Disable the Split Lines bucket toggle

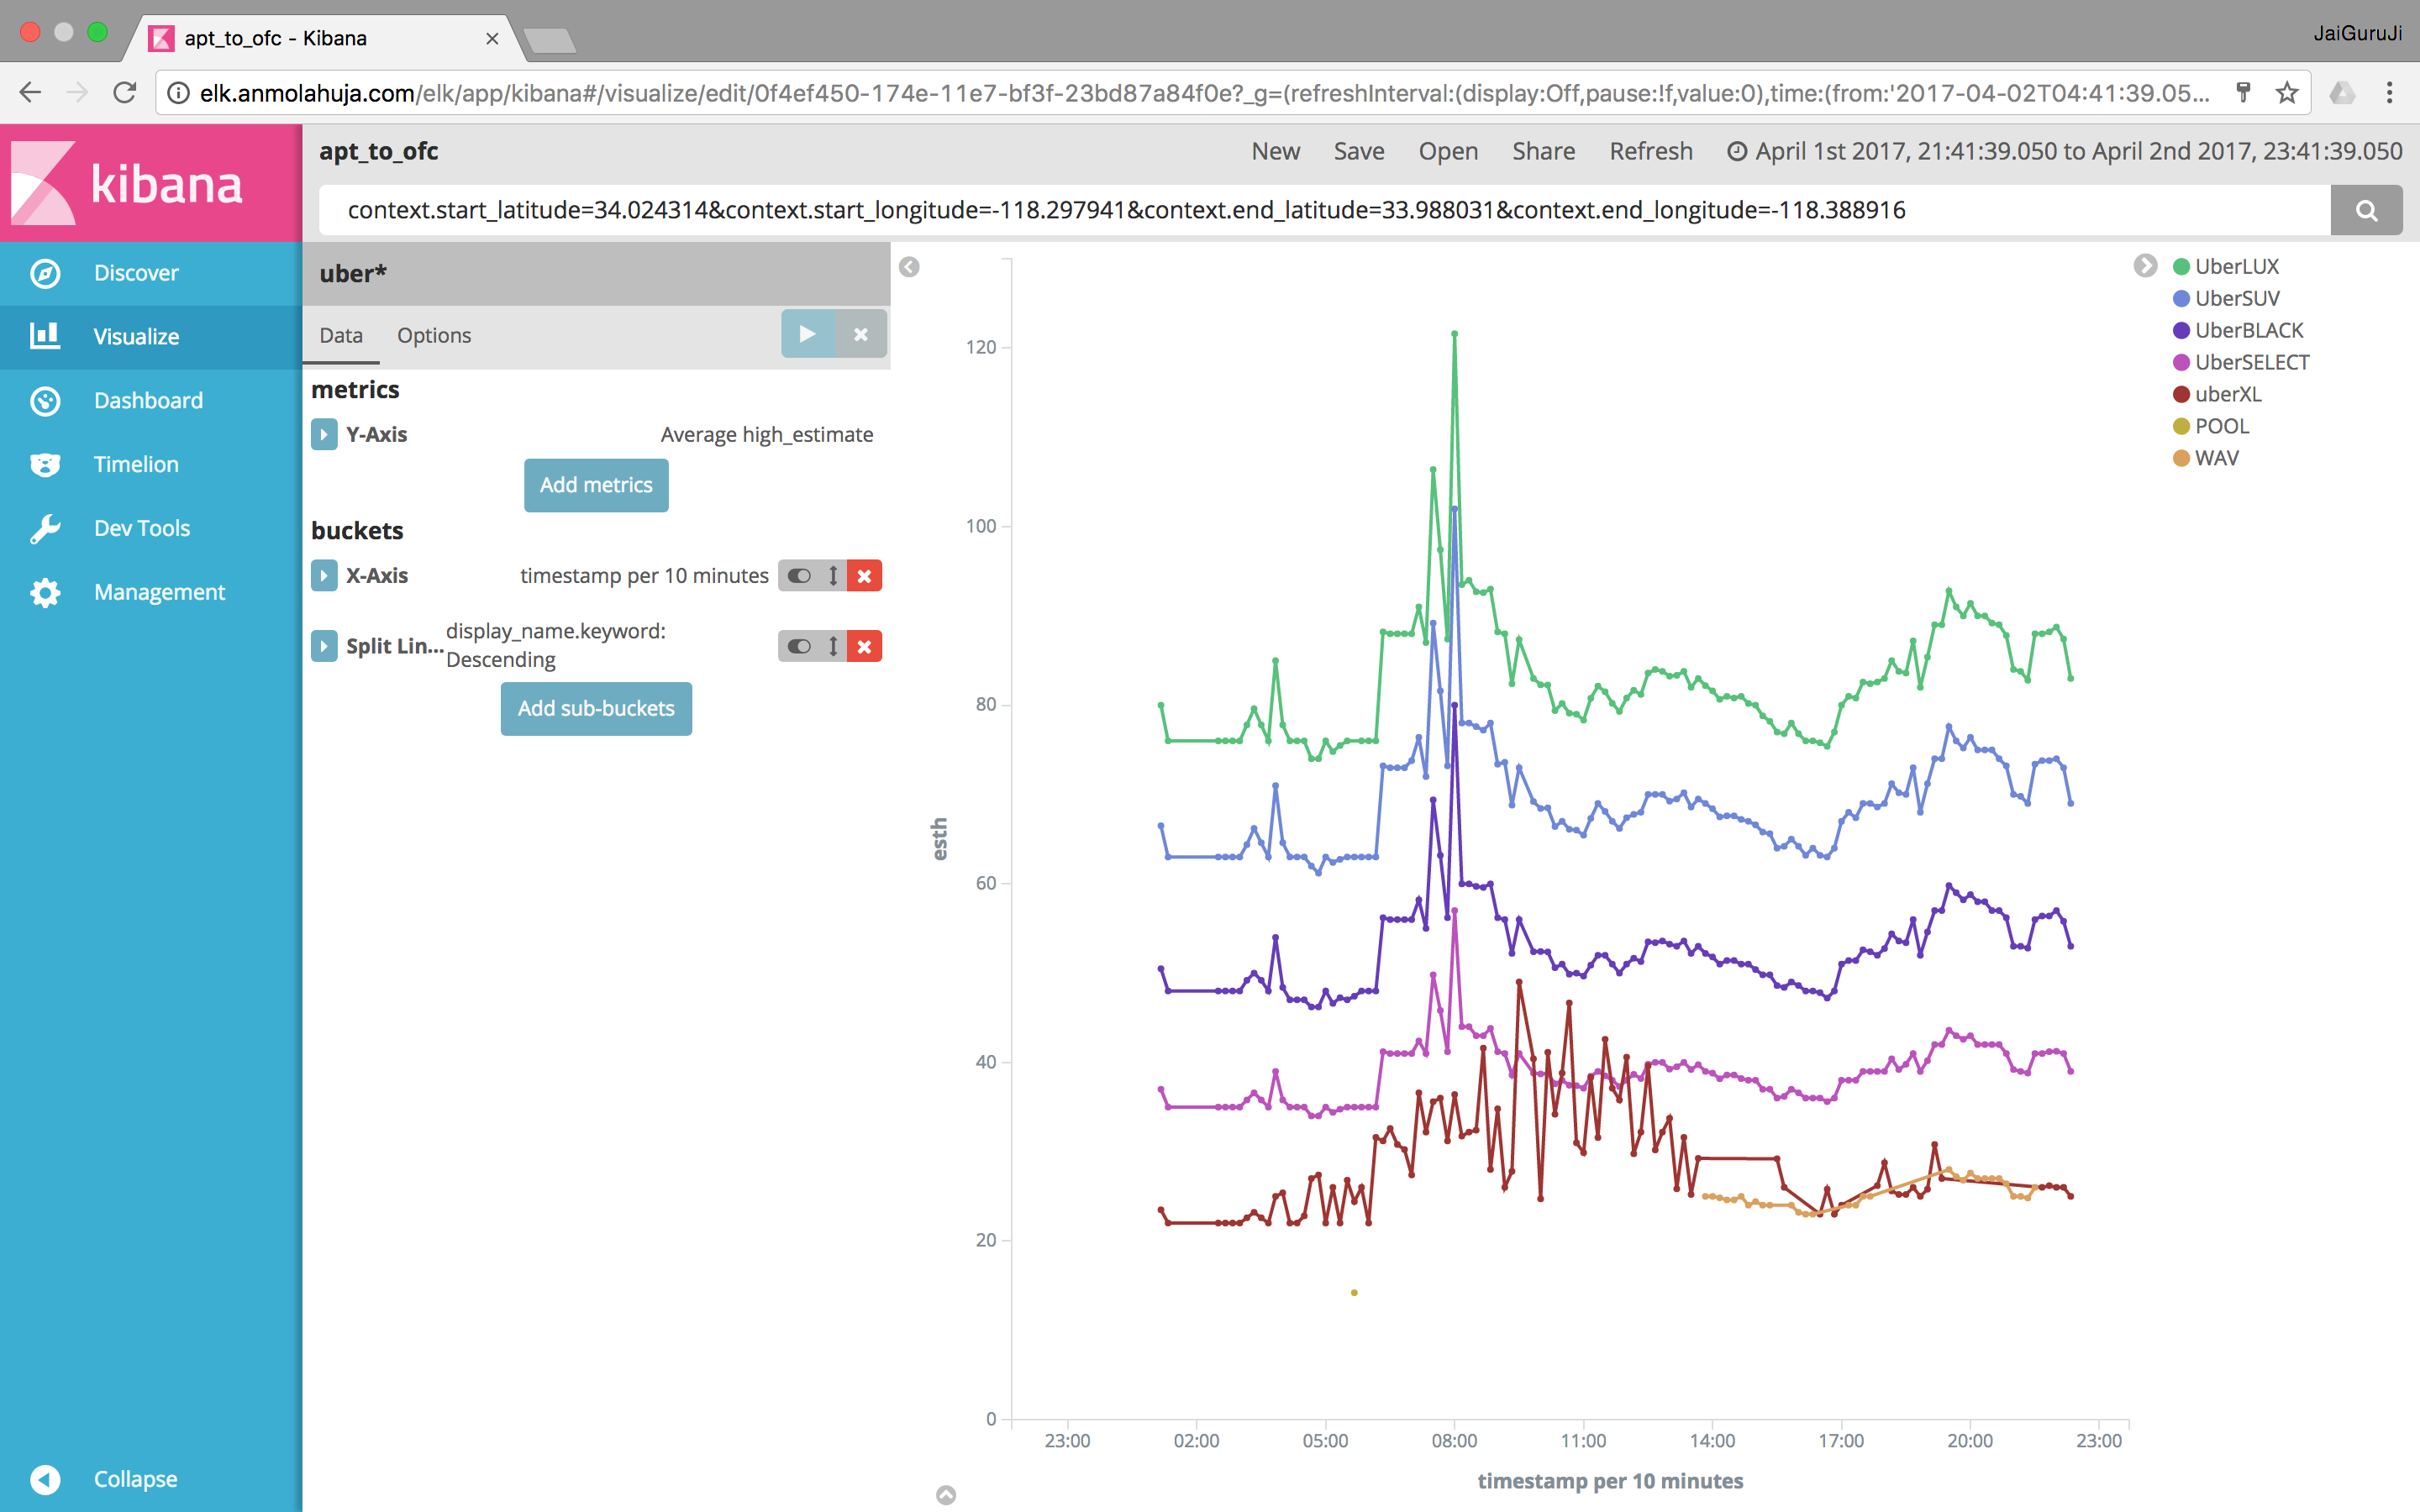[798, 646]
